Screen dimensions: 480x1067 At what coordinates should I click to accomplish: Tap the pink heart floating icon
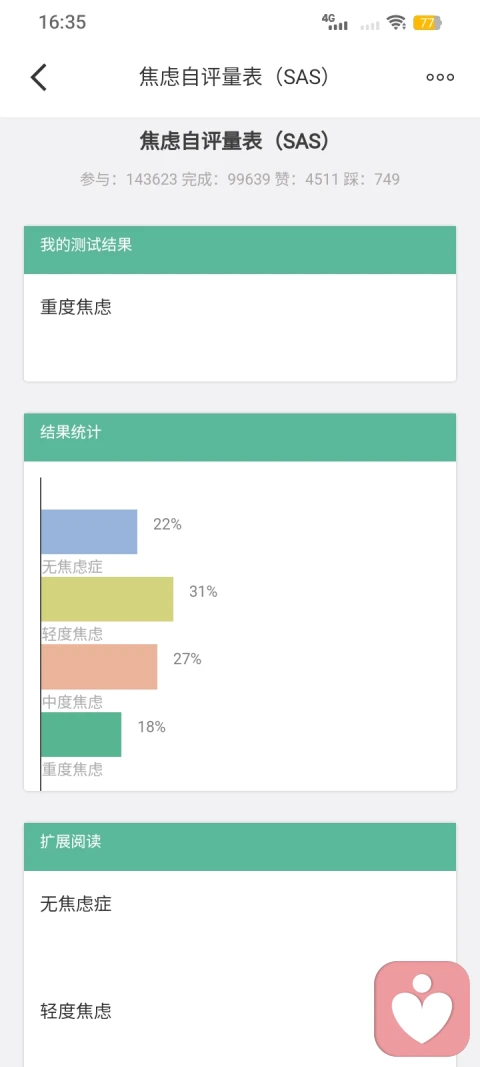pos(422,1008)
